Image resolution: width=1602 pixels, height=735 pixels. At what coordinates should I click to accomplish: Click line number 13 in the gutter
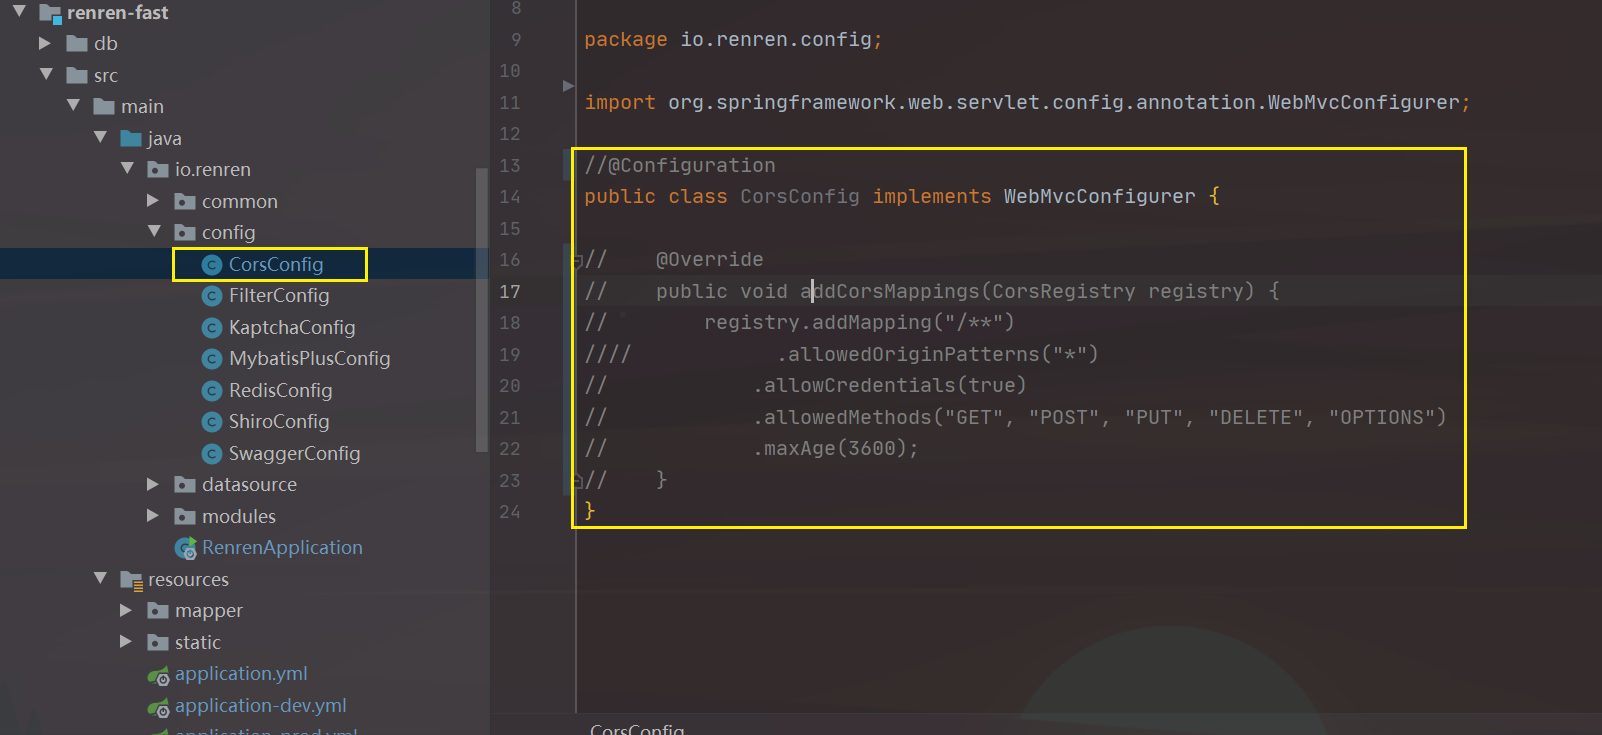[510, 165]
